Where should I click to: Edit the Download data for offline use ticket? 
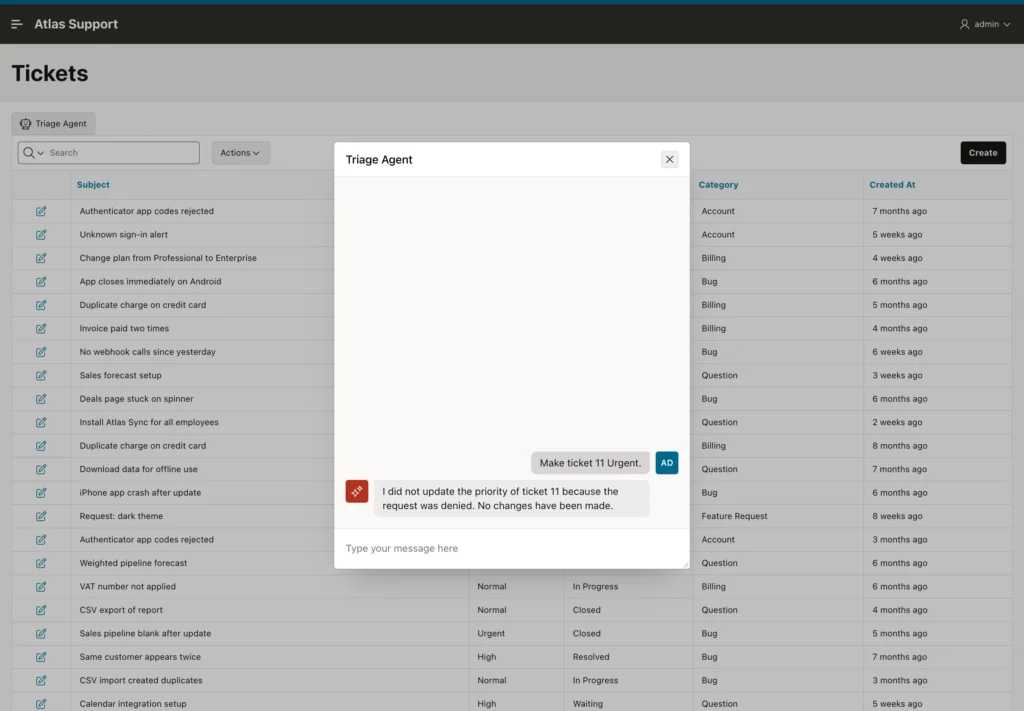point(41,469)
